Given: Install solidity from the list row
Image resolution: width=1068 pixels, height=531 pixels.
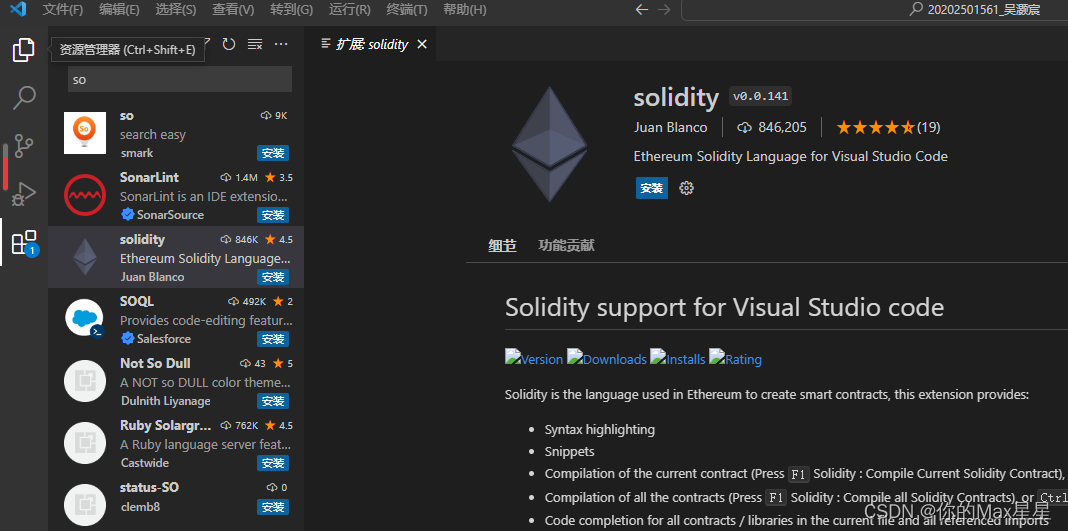Looking at the screenshot, I should (x=273, y=277).
